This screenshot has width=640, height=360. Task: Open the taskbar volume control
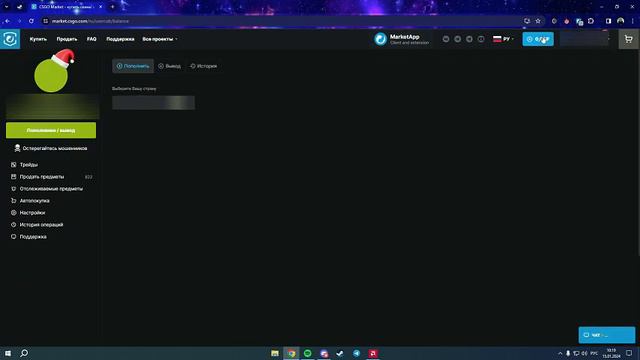(x=584, y=353)
